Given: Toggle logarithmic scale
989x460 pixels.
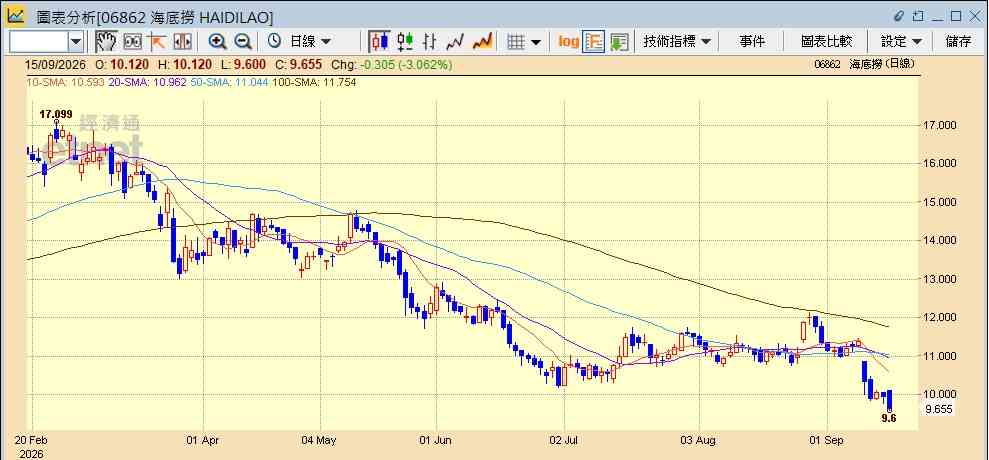Looking at the screenshot, I should tap(568, 42).
